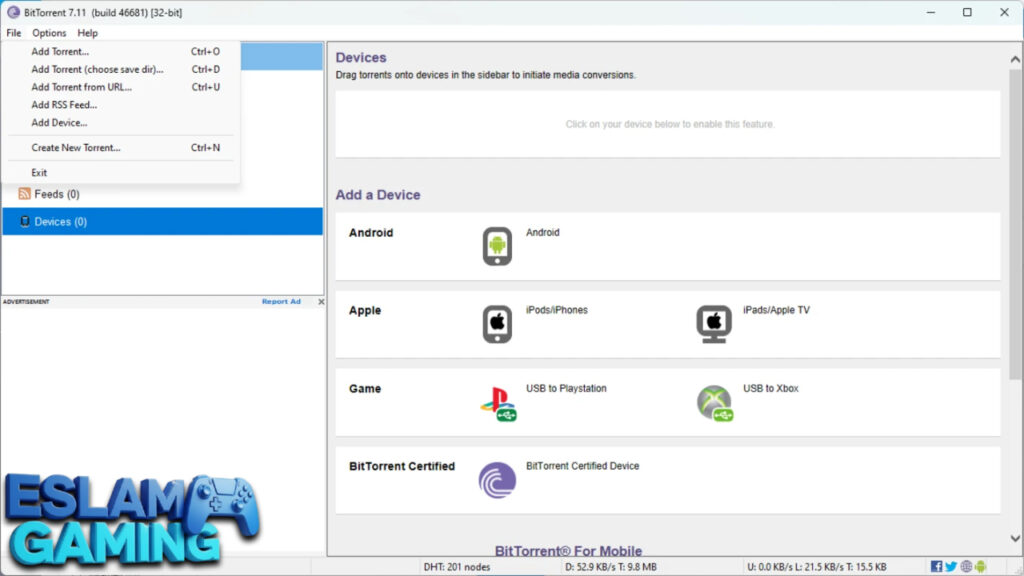Click the download speed D: 52.9 KB/s status

[x=611, y=566]
